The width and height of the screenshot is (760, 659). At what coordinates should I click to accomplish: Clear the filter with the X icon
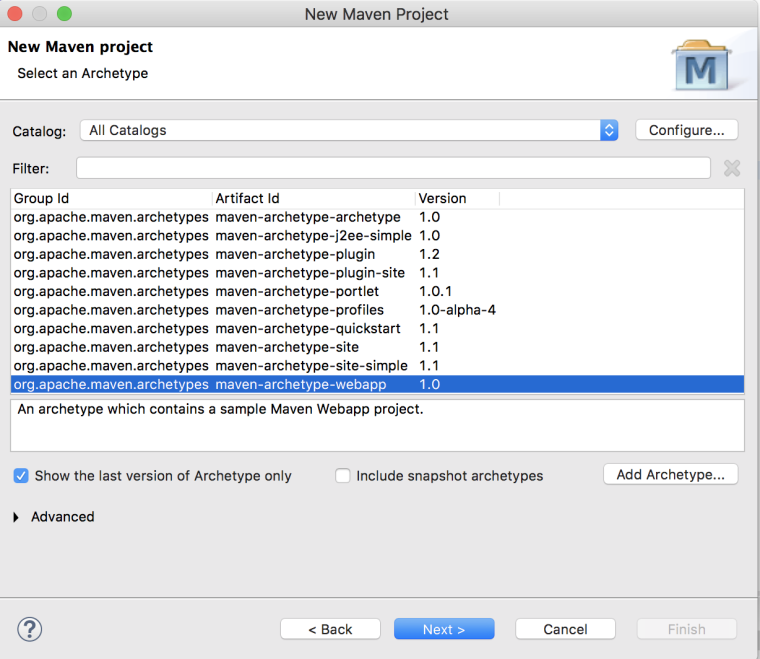click(x=732, y=168)
